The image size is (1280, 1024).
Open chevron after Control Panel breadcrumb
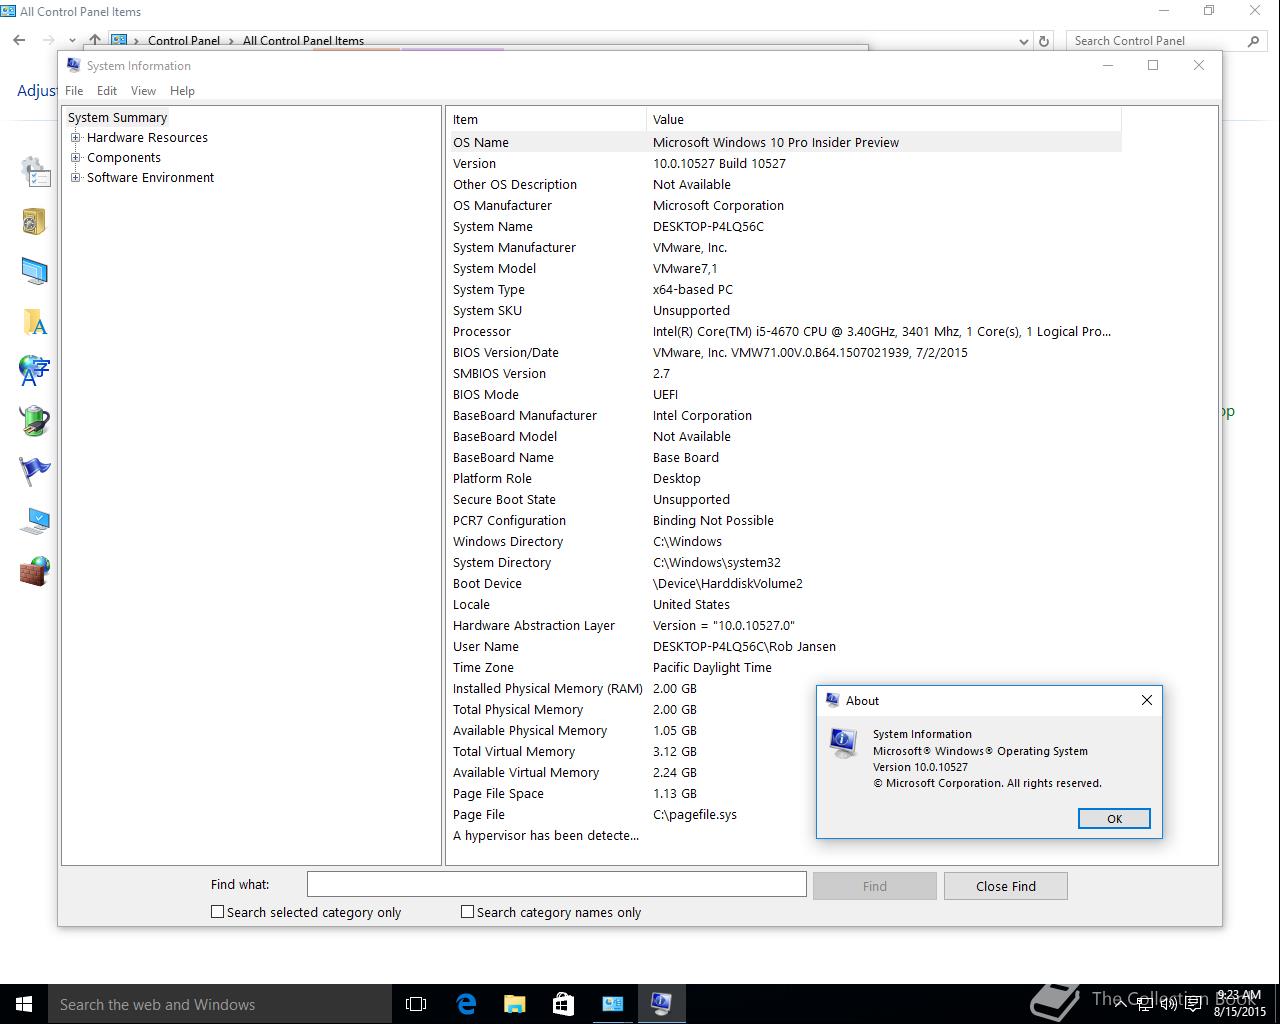click(x=231, y=41)
